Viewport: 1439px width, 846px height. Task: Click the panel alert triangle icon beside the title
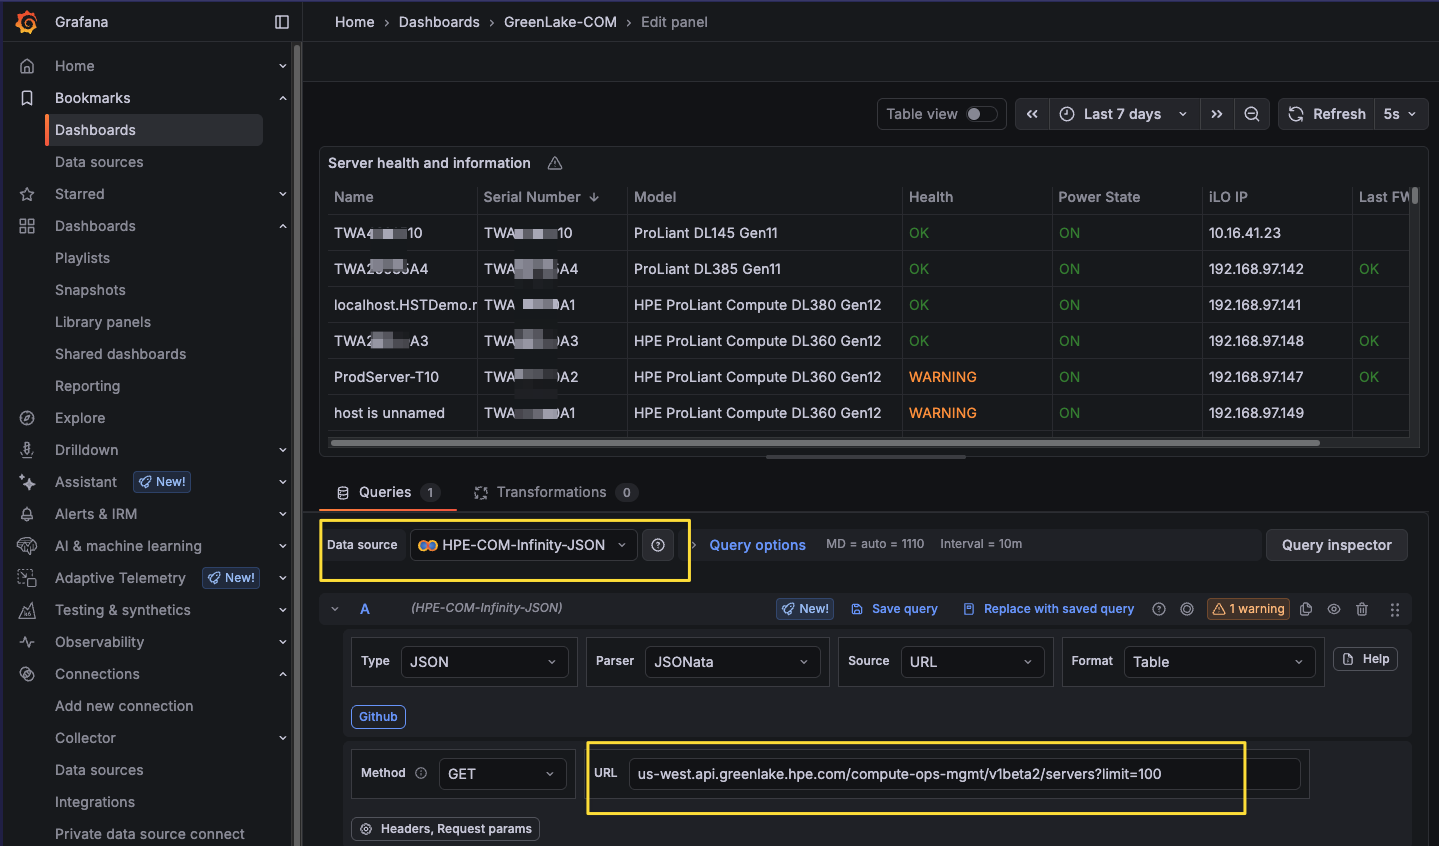[x=555, y=163]
